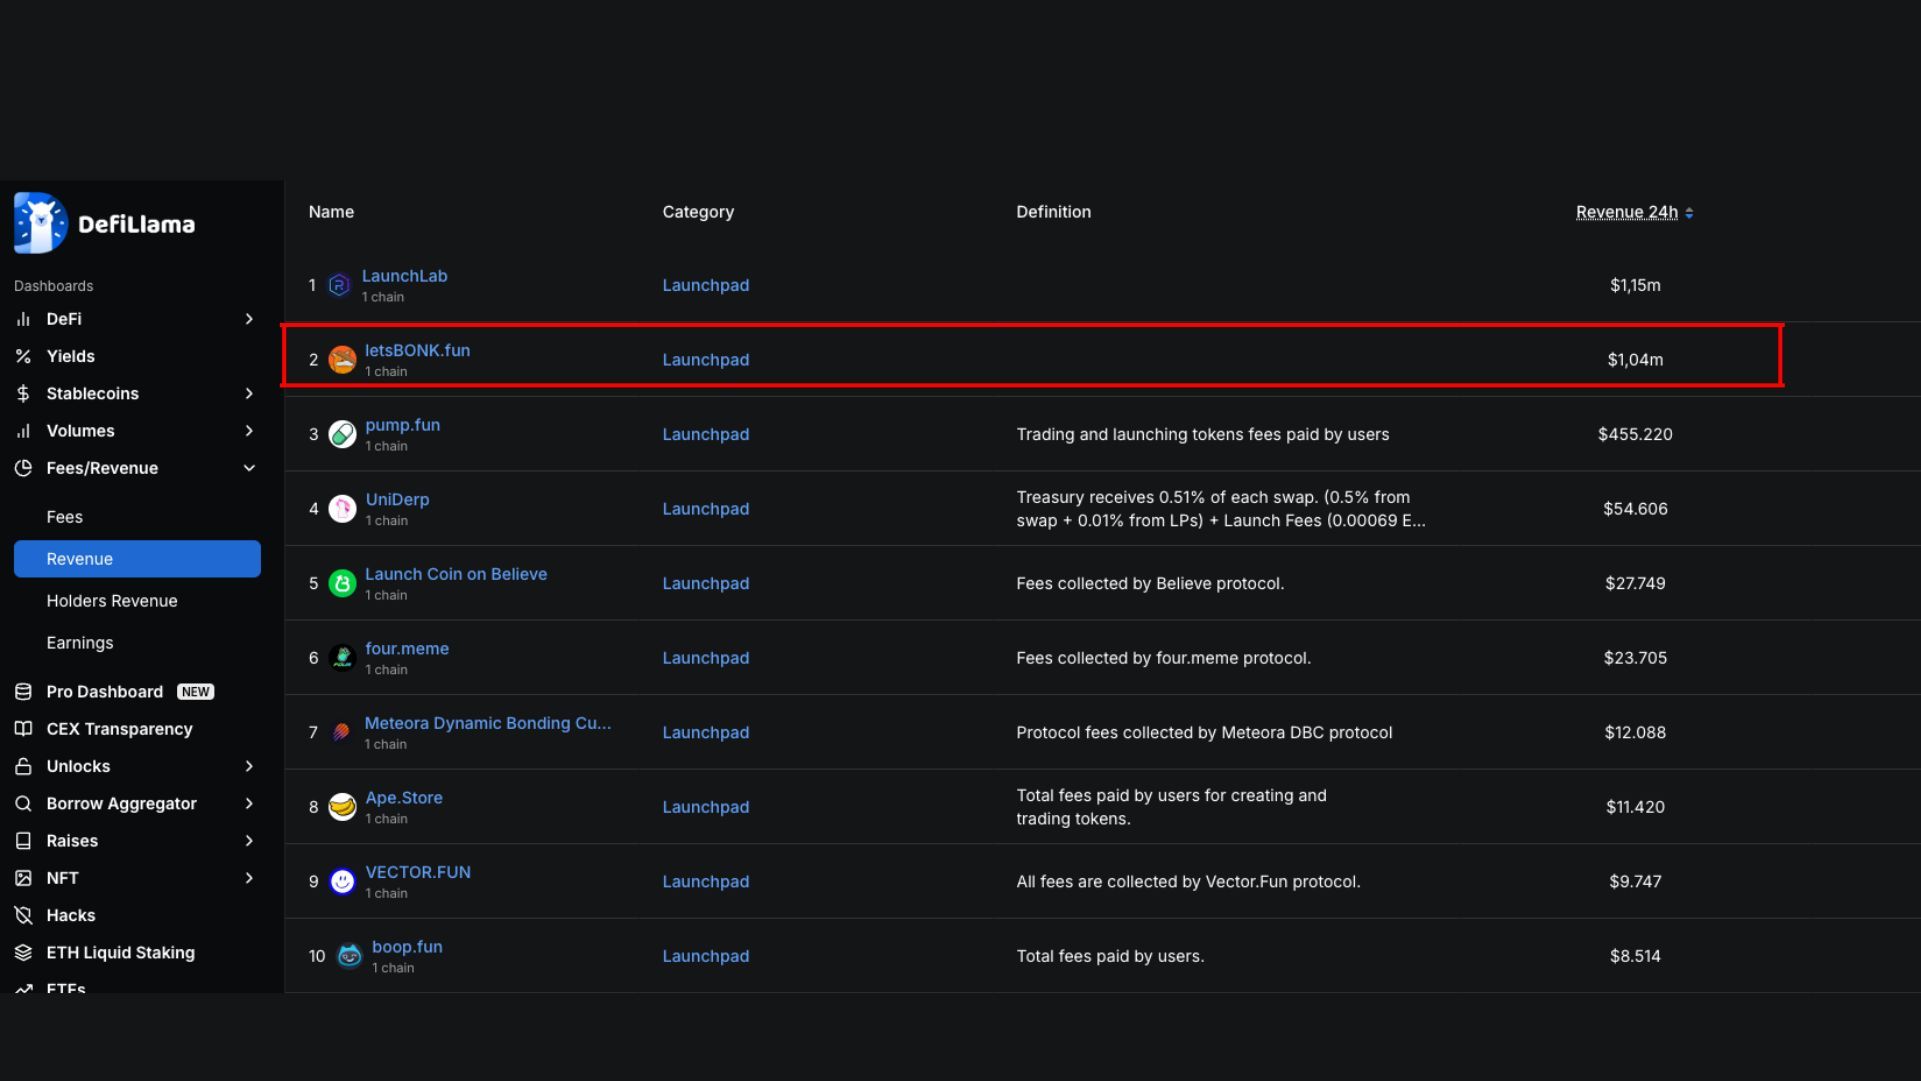This screenshot has width=1921, height=1081.
Task: Open the four.meme protocol link
Action: pos(407,649)
